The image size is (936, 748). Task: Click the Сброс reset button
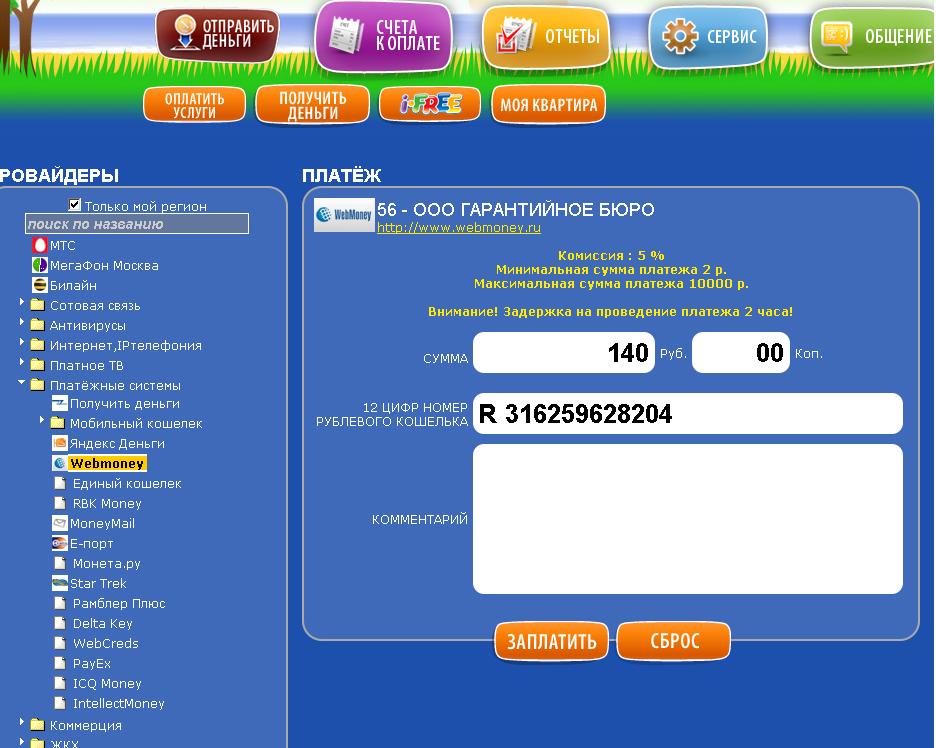coord(673,641)
